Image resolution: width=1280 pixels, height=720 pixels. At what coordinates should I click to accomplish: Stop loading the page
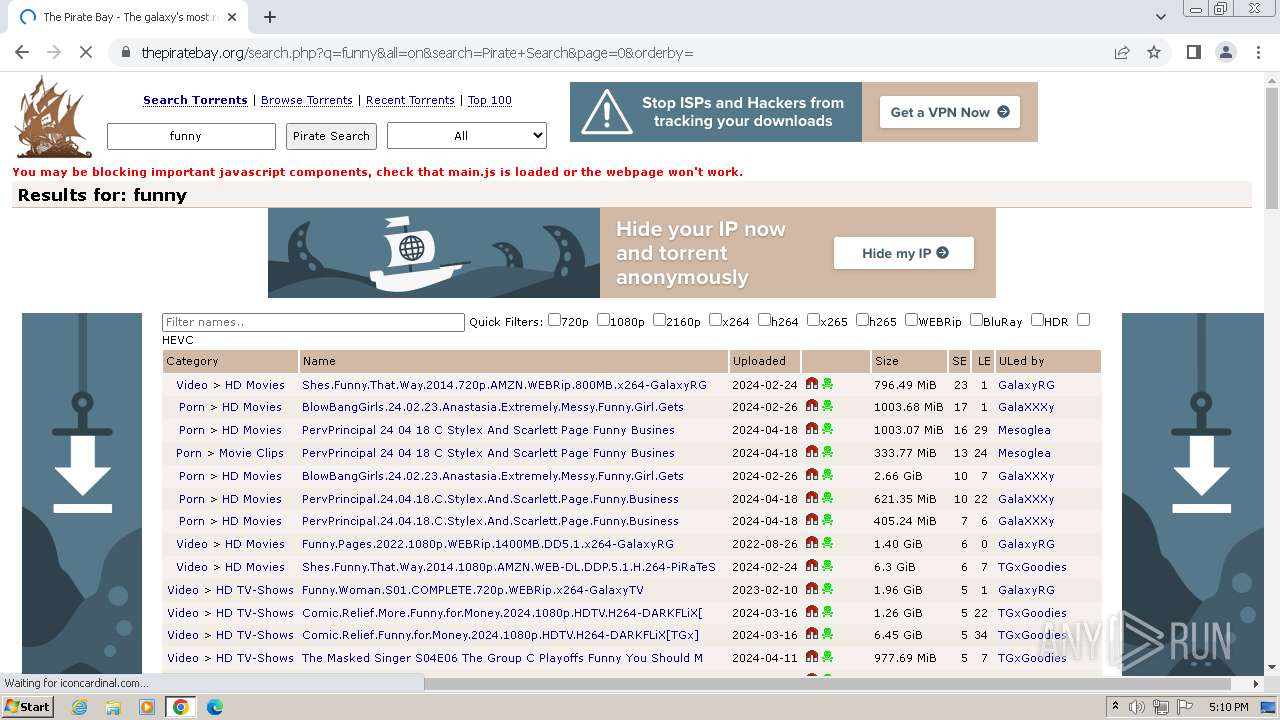click(86, 52)
